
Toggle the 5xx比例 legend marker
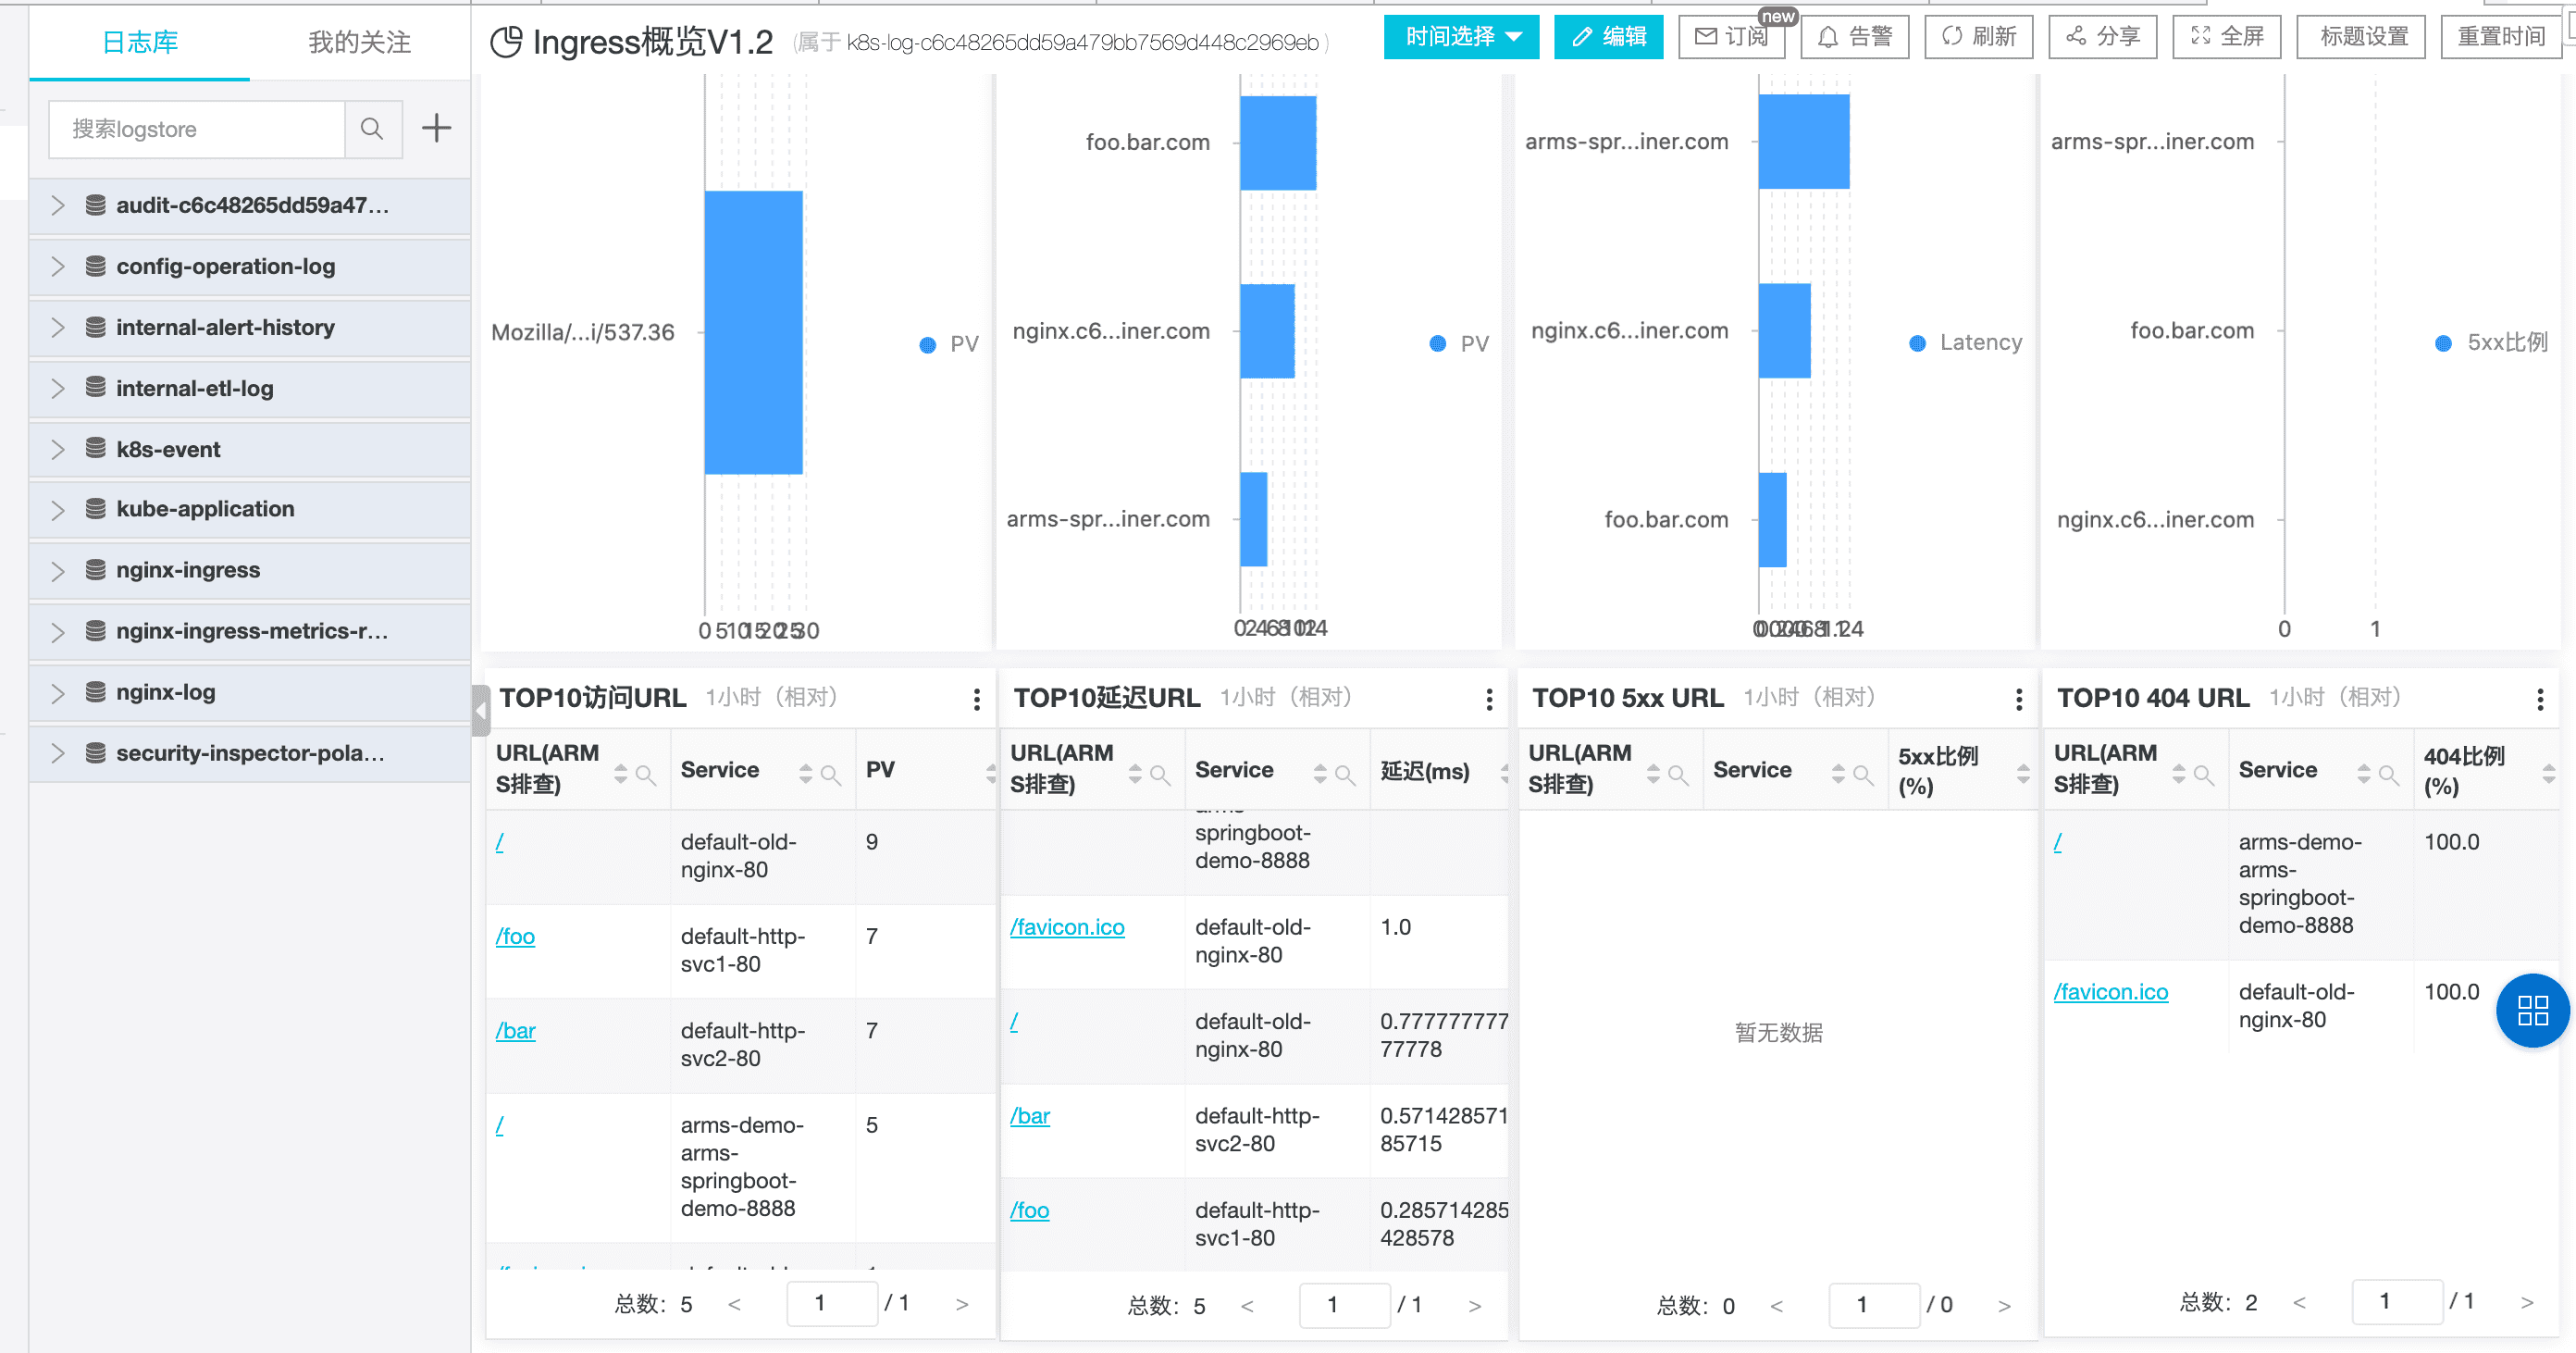click(2443, 343)
